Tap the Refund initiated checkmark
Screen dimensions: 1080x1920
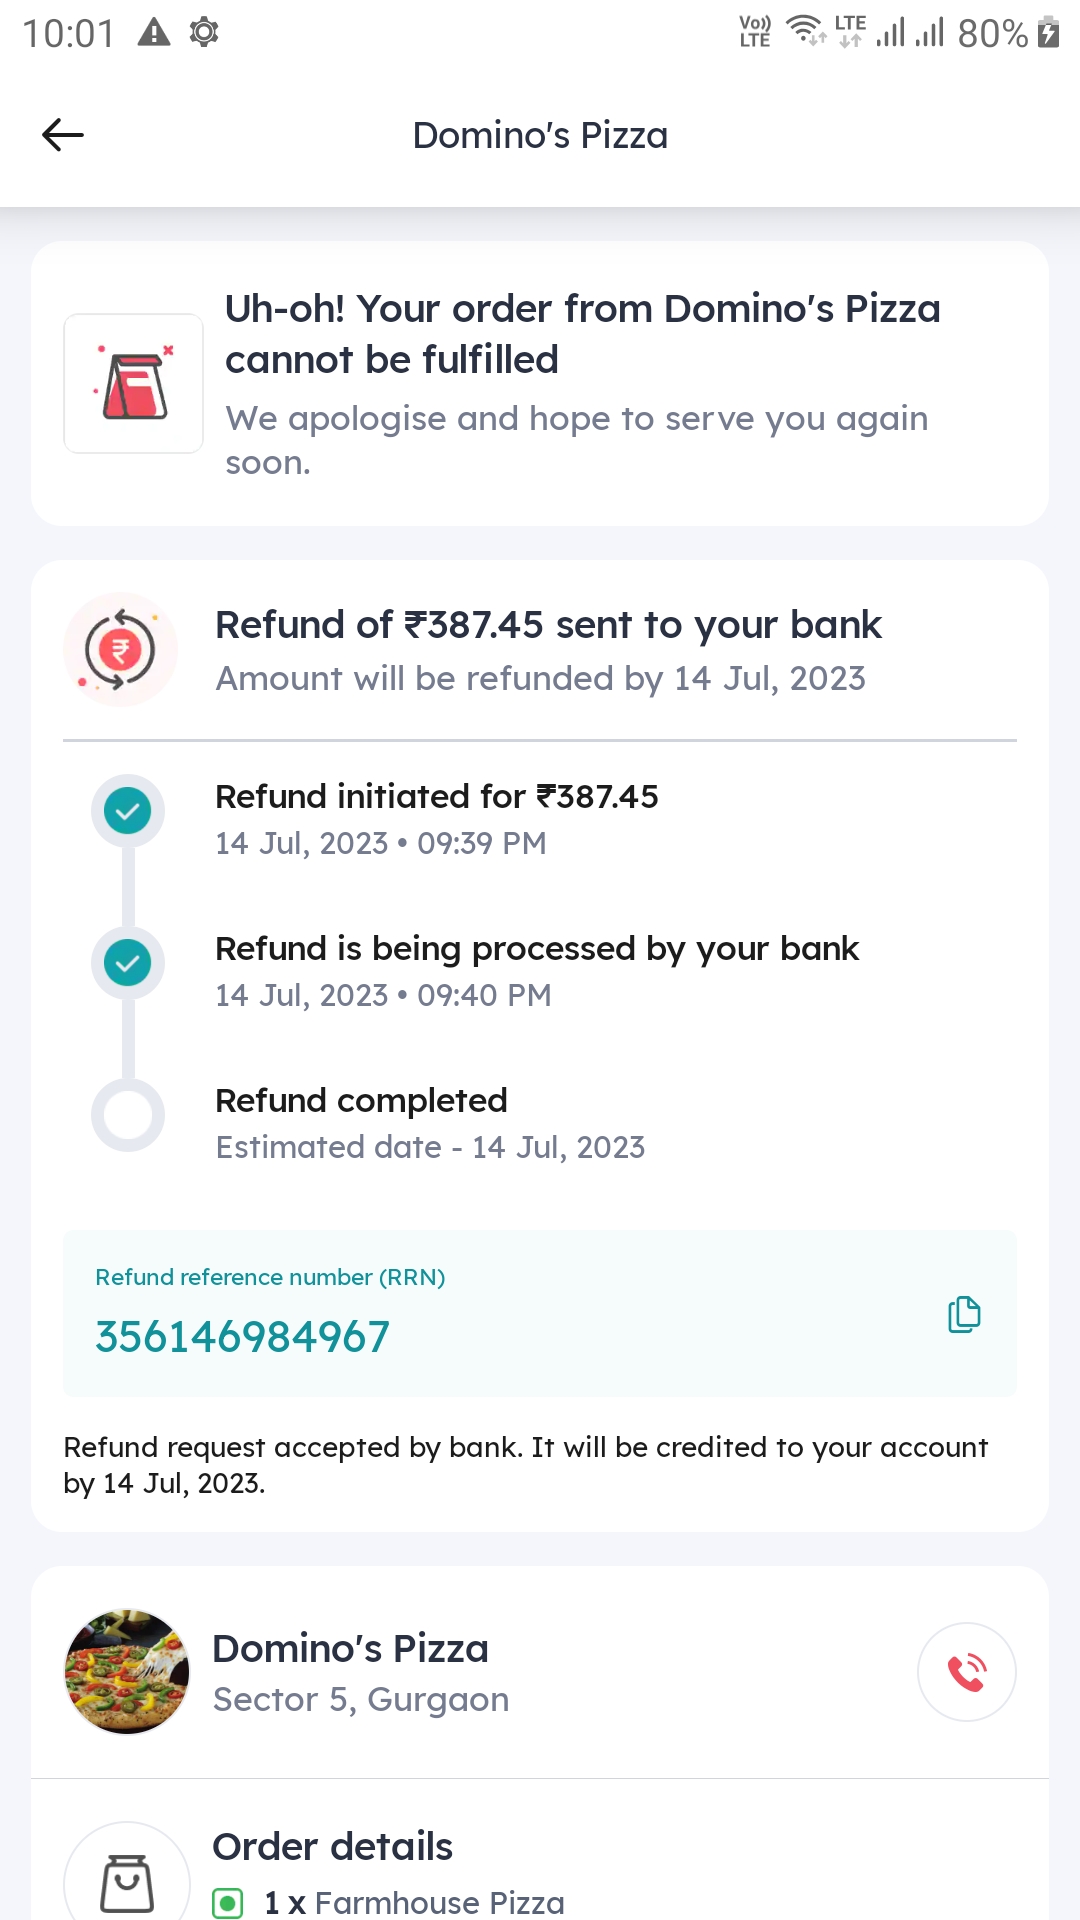pos(127,811)
